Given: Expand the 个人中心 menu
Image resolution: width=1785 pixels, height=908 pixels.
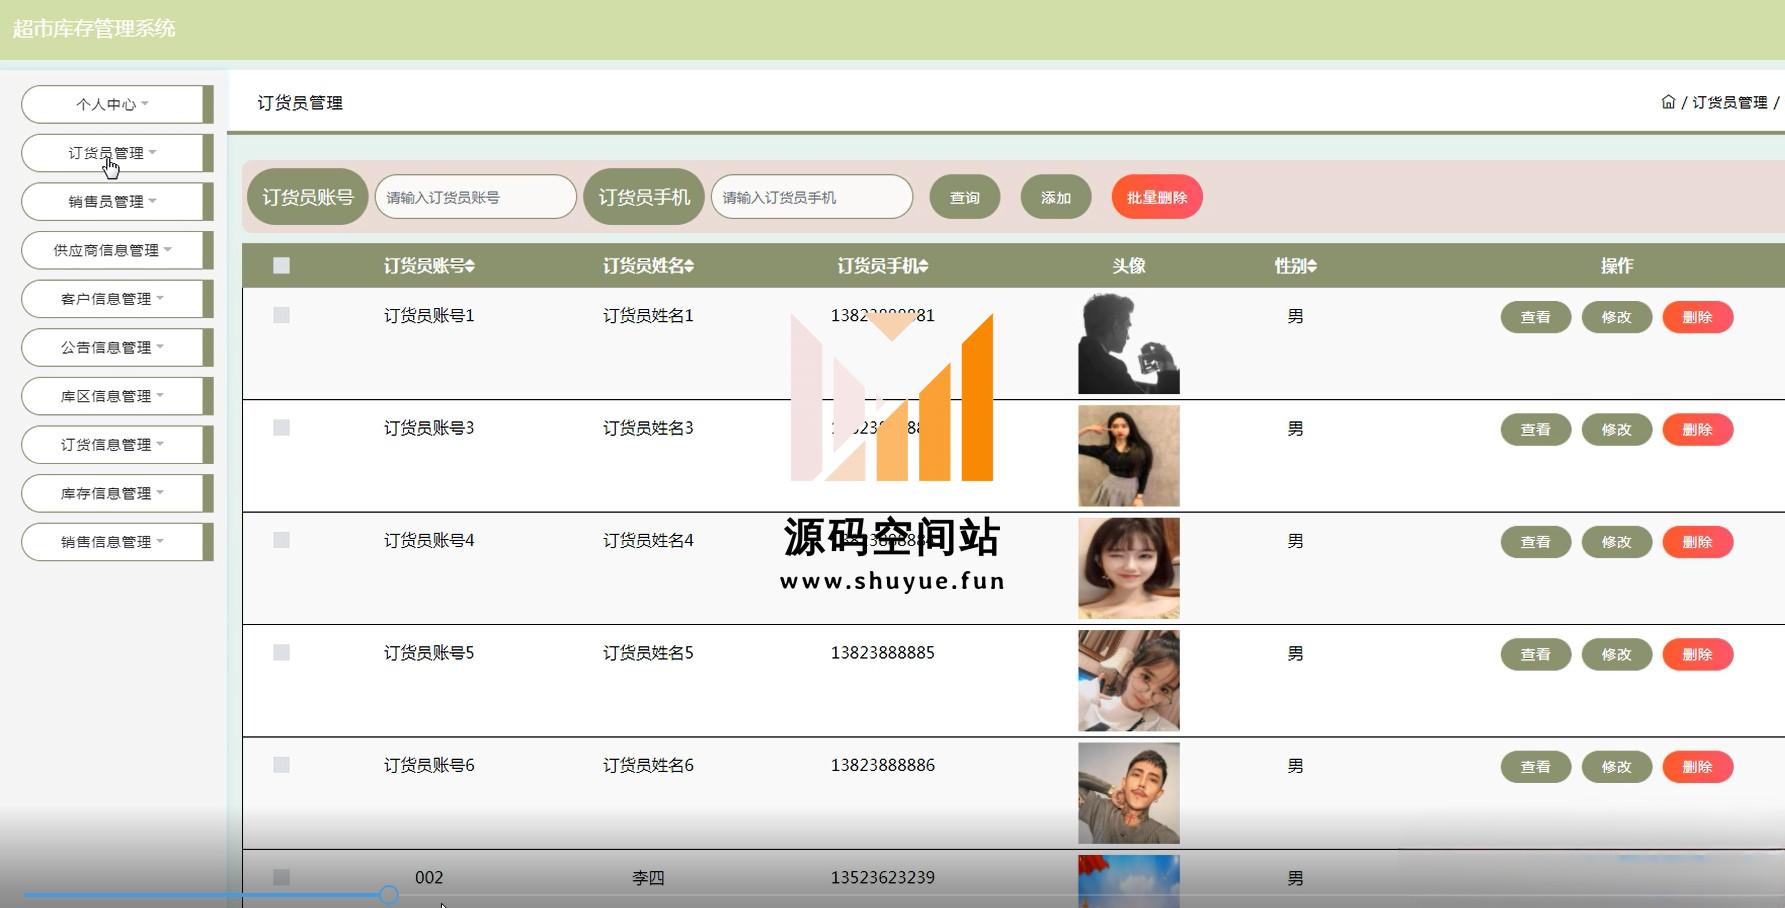Looking at the screenshot, I should 117,104.
